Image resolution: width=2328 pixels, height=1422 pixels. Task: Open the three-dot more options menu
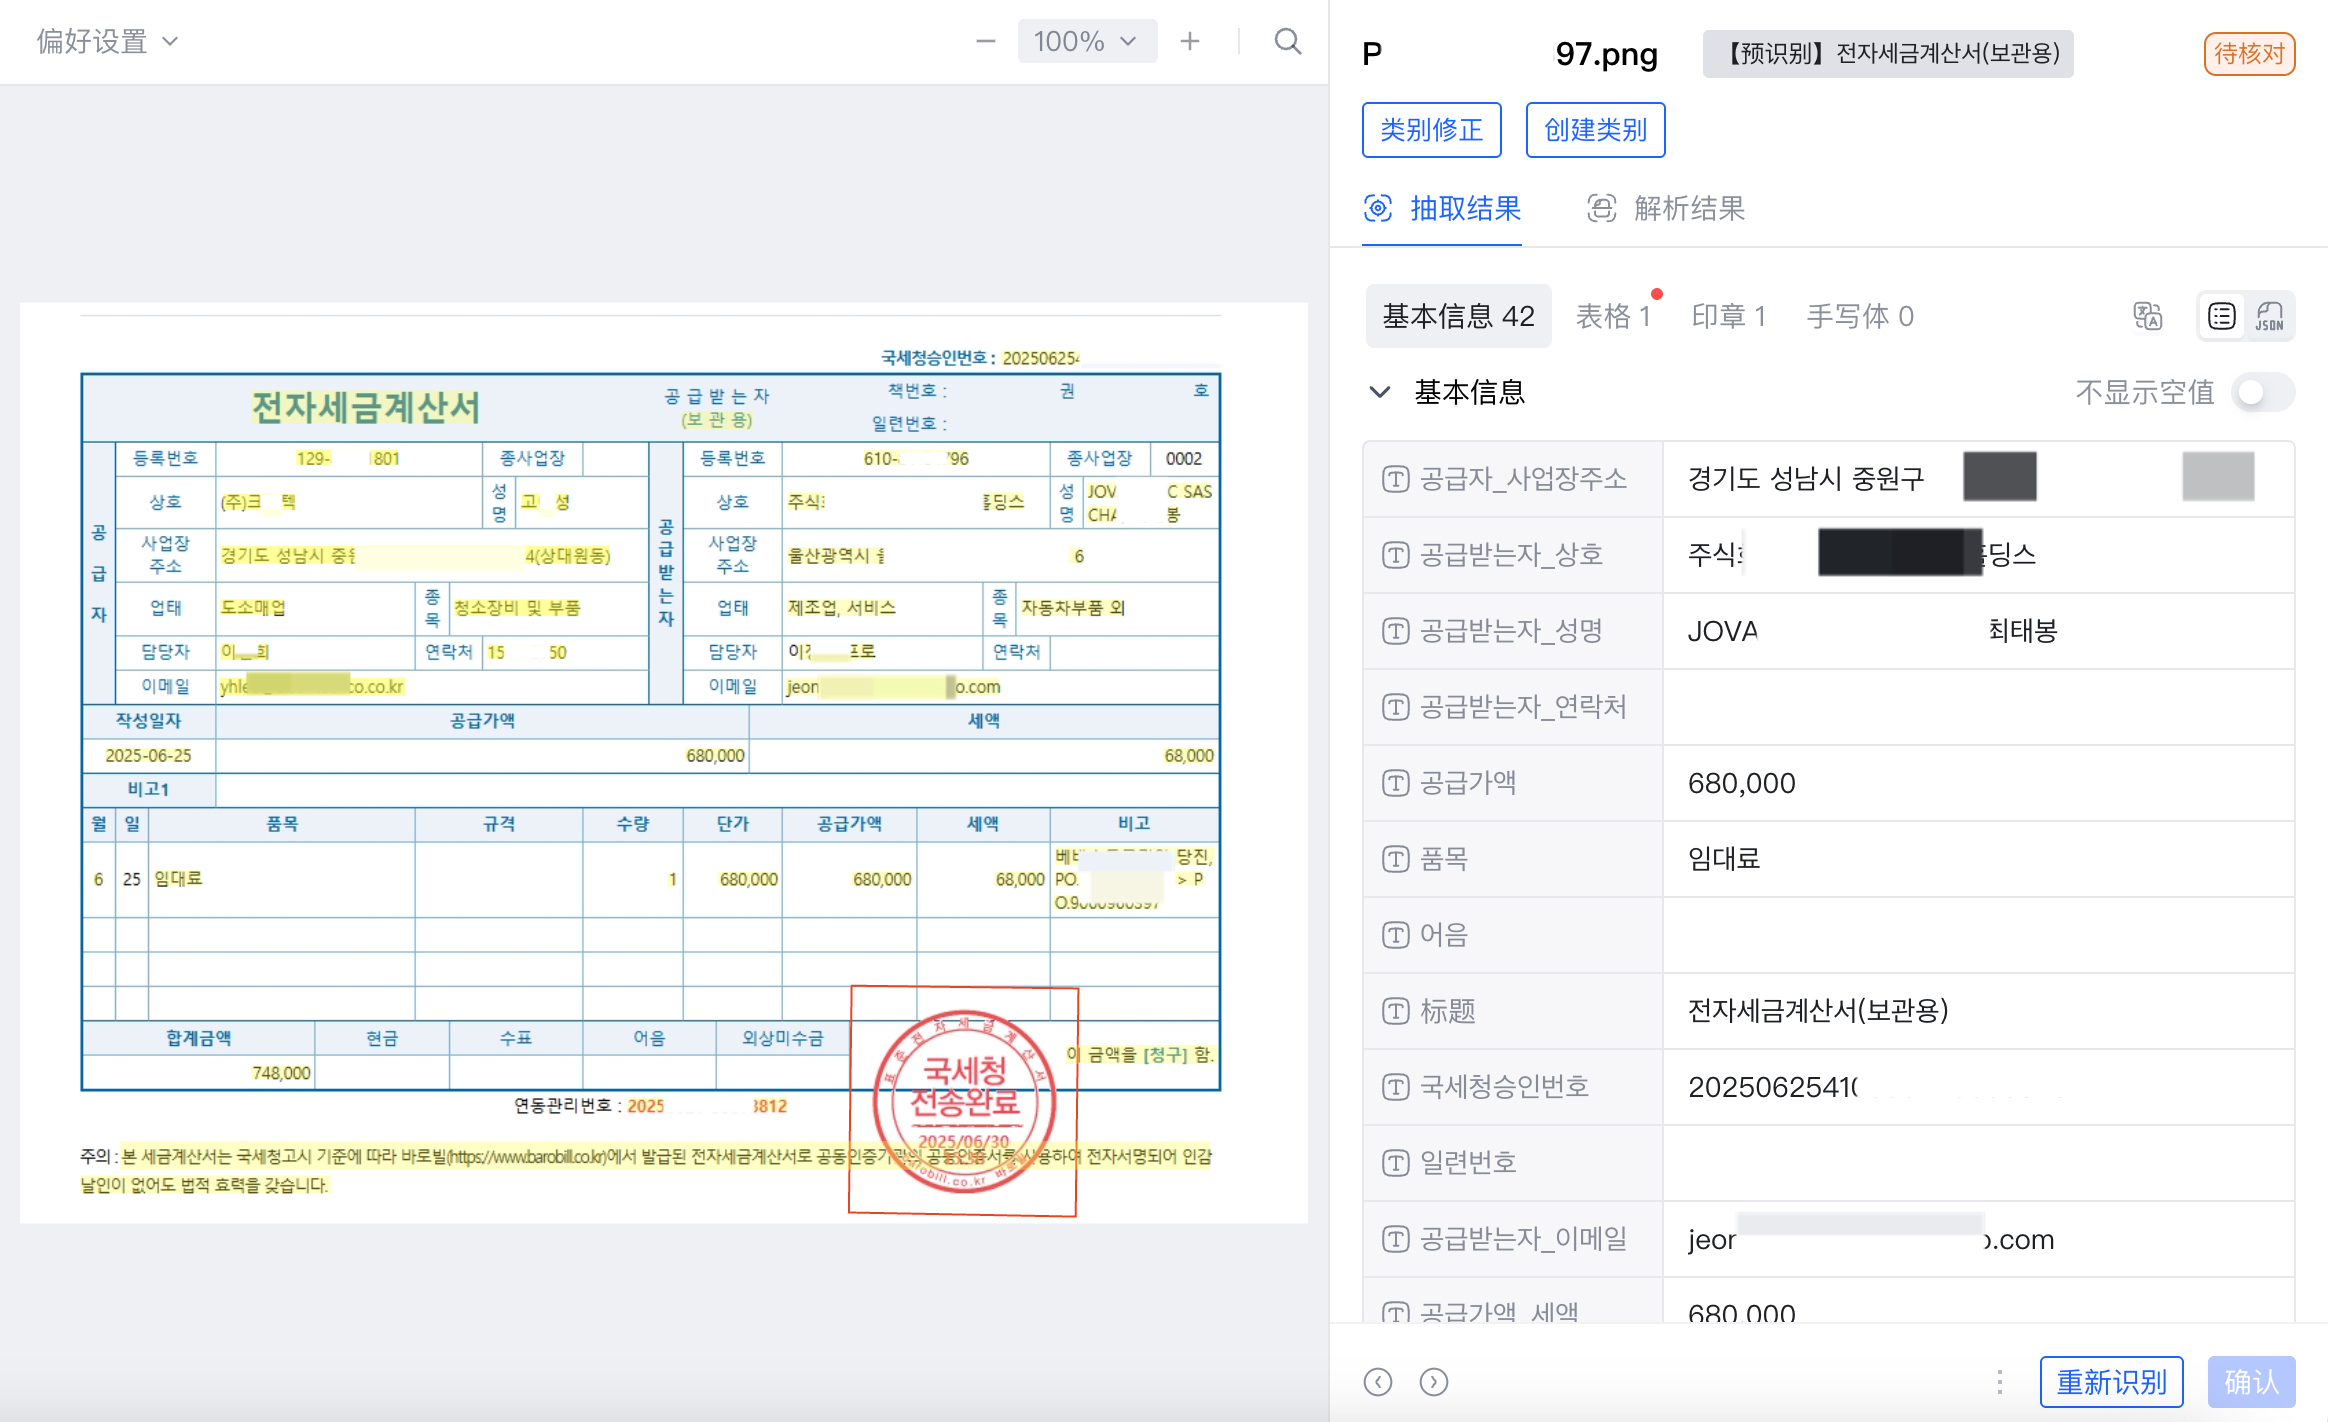point(1999,1382)
